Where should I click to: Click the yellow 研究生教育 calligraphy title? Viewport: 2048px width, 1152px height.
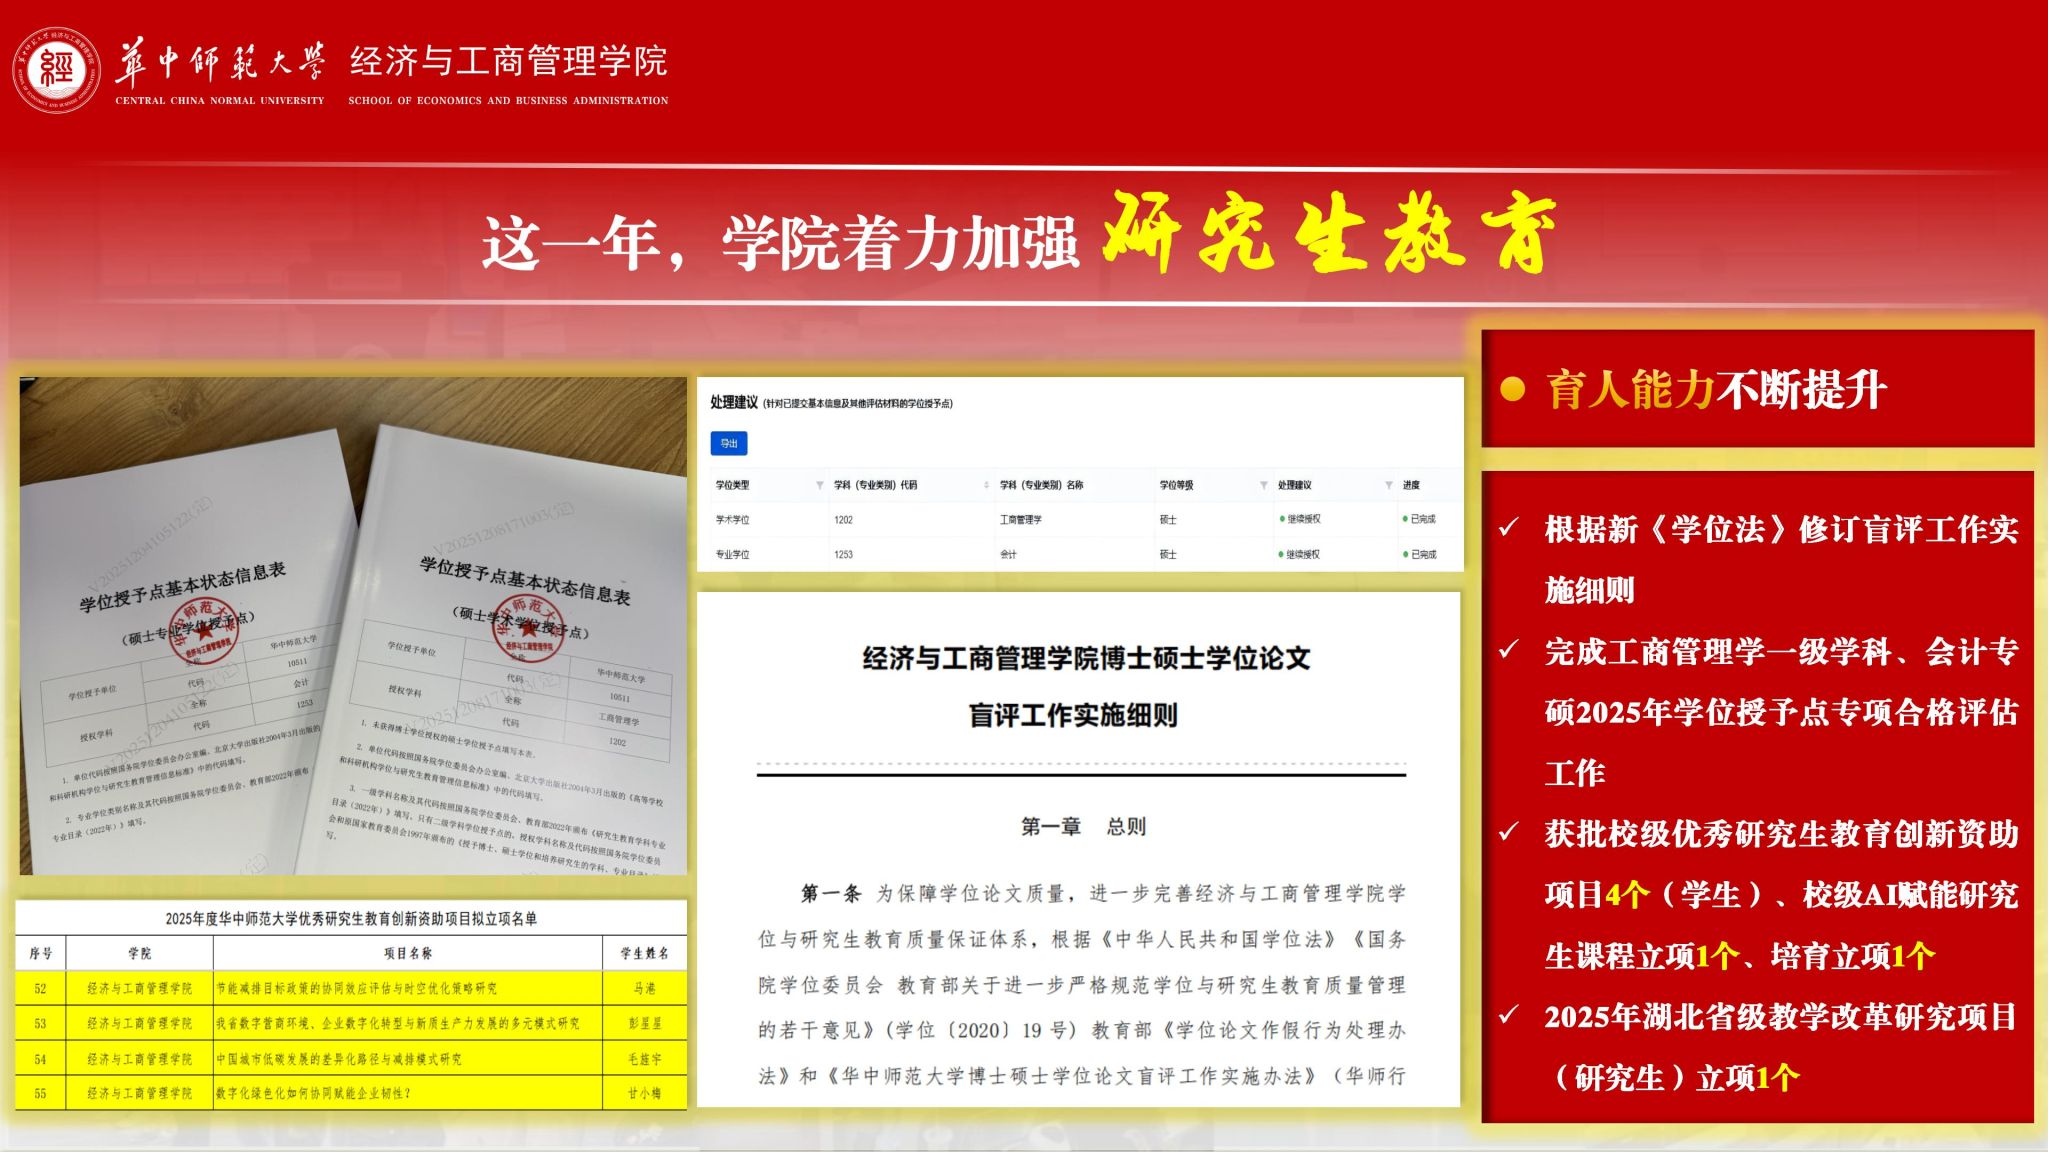(x=1328, y=232)
